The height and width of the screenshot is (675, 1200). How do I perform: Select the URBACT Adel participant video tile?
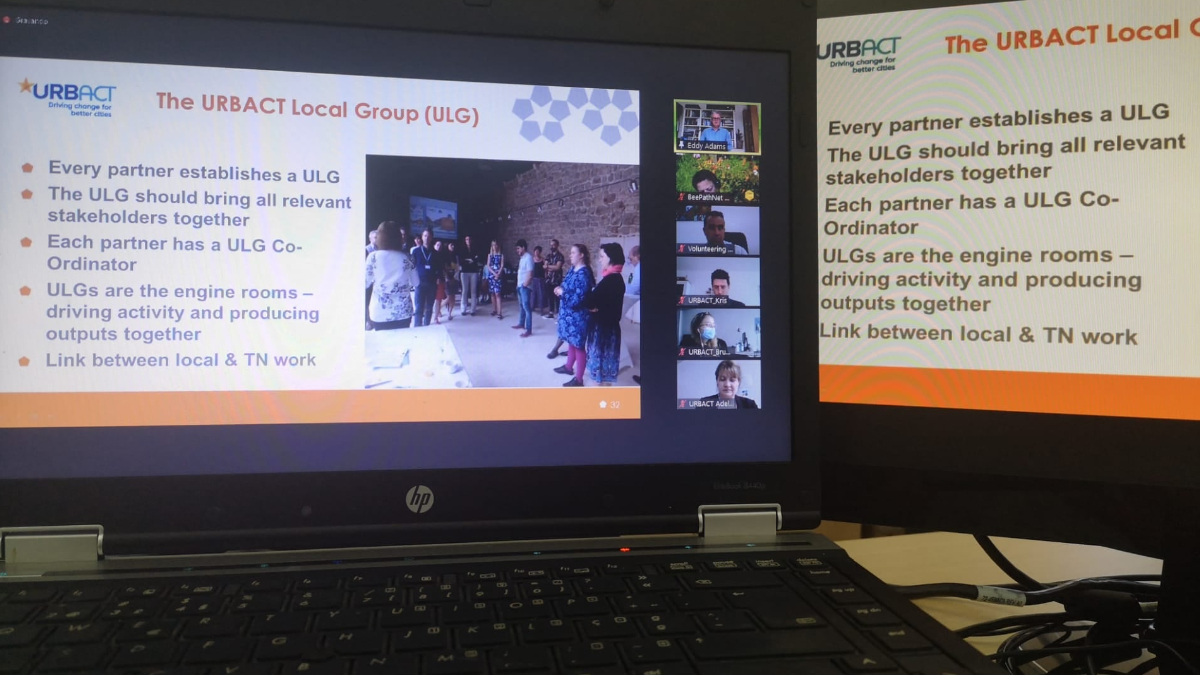718,384
